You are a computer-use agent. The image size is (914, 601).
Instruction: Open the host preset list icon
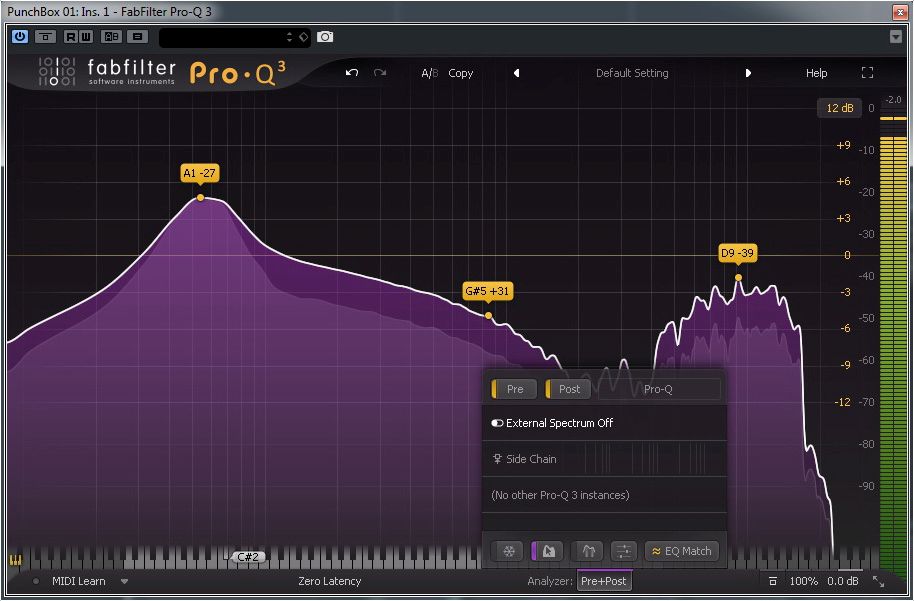(138, 37)
